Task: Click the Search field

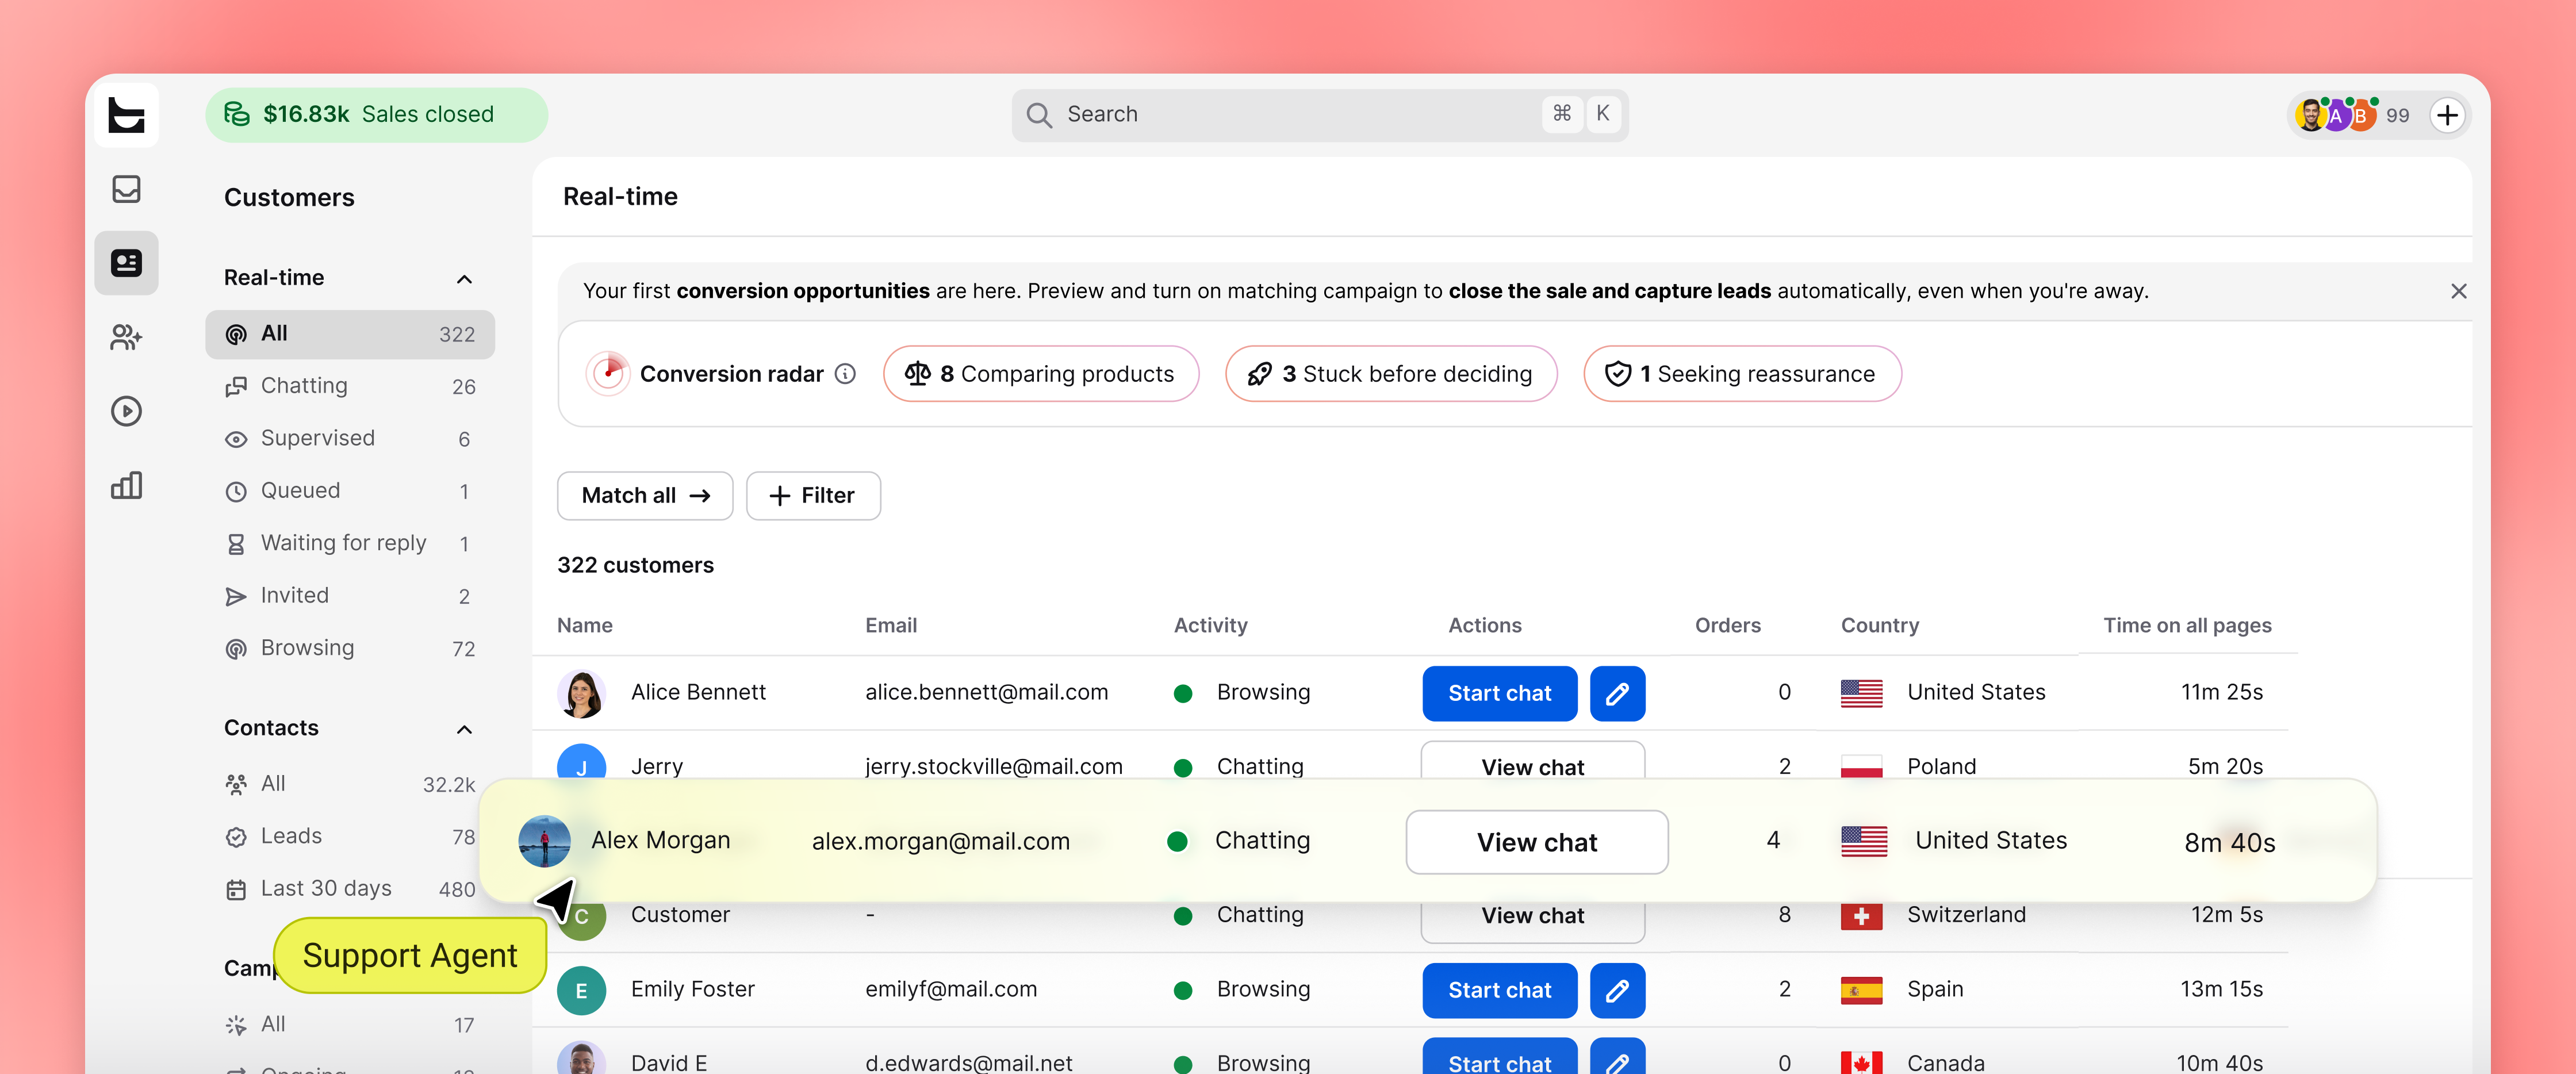Action: (x=1319, y=115)
